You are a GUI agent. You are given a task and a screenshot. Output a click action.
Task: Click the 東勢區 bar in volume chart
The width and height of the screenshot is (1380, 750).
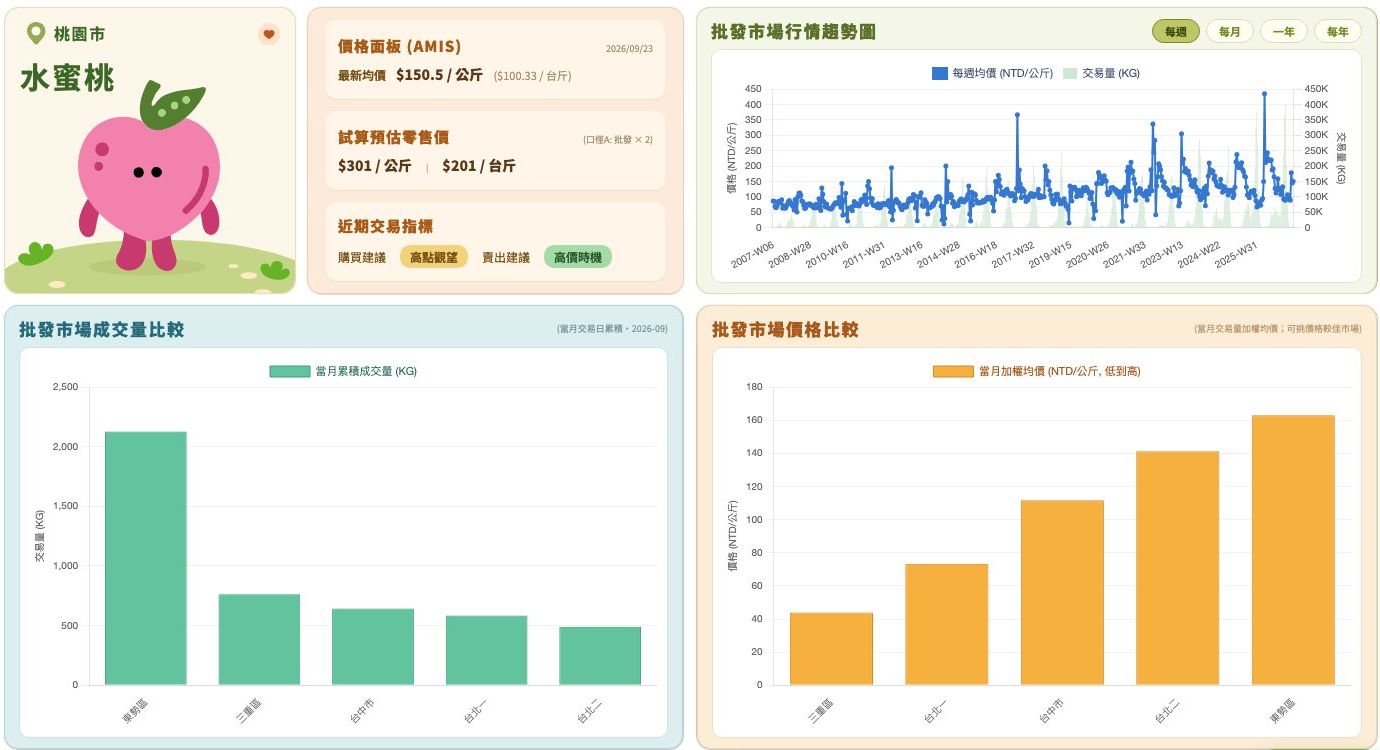[x=146, y=558]
